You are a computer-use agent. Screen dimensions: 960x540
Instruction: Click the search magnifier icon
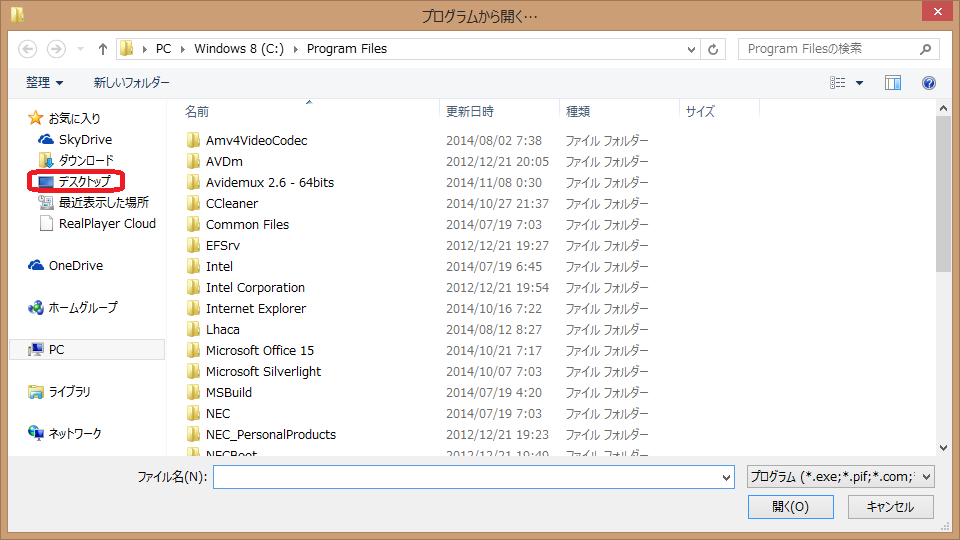925,49
